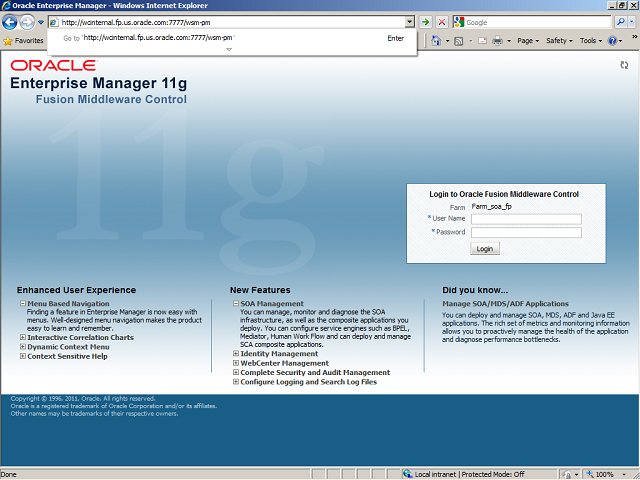This screenshot has height=480, width=640.
Task: Expand Interactive Correlation Charts
Action: click(x=23, y=337)
